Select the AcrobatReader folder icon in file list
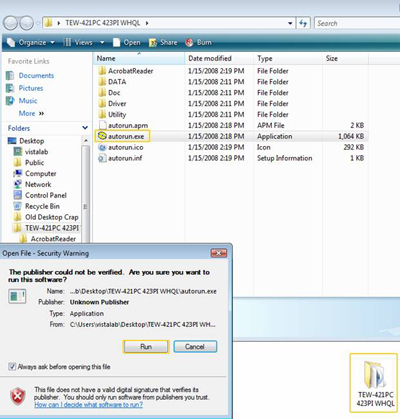 pos(102,71)
